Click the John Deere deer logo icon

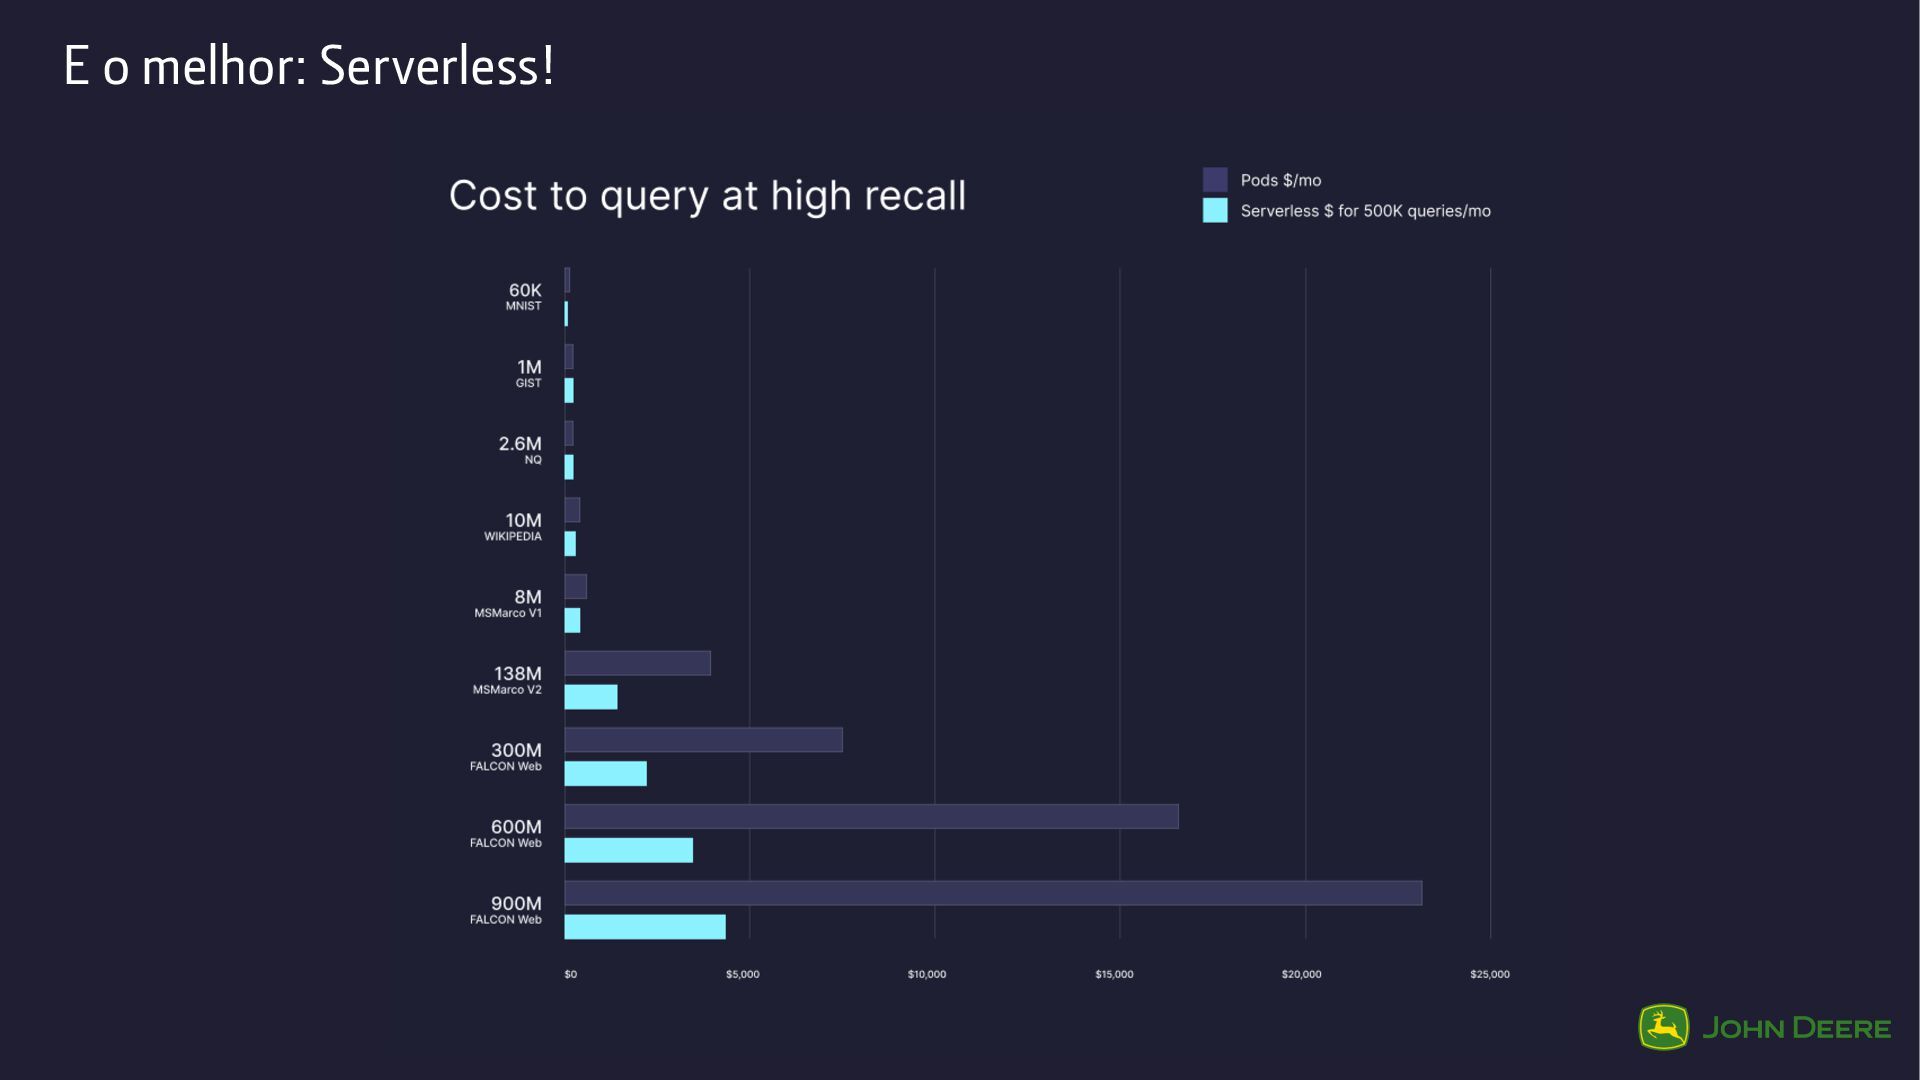point(1663,1027)
